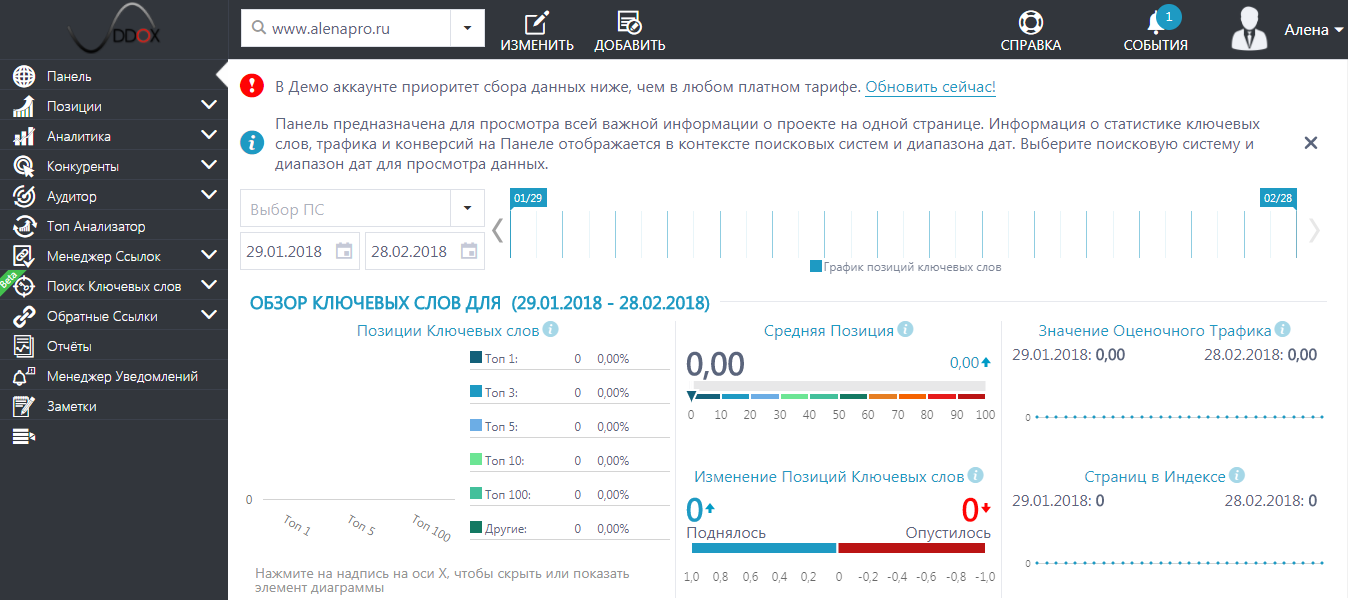Click info icon beside Средняя Позиция
Image resolution: width=1348 pixels, height=600 pixels.
coord(905,330)
